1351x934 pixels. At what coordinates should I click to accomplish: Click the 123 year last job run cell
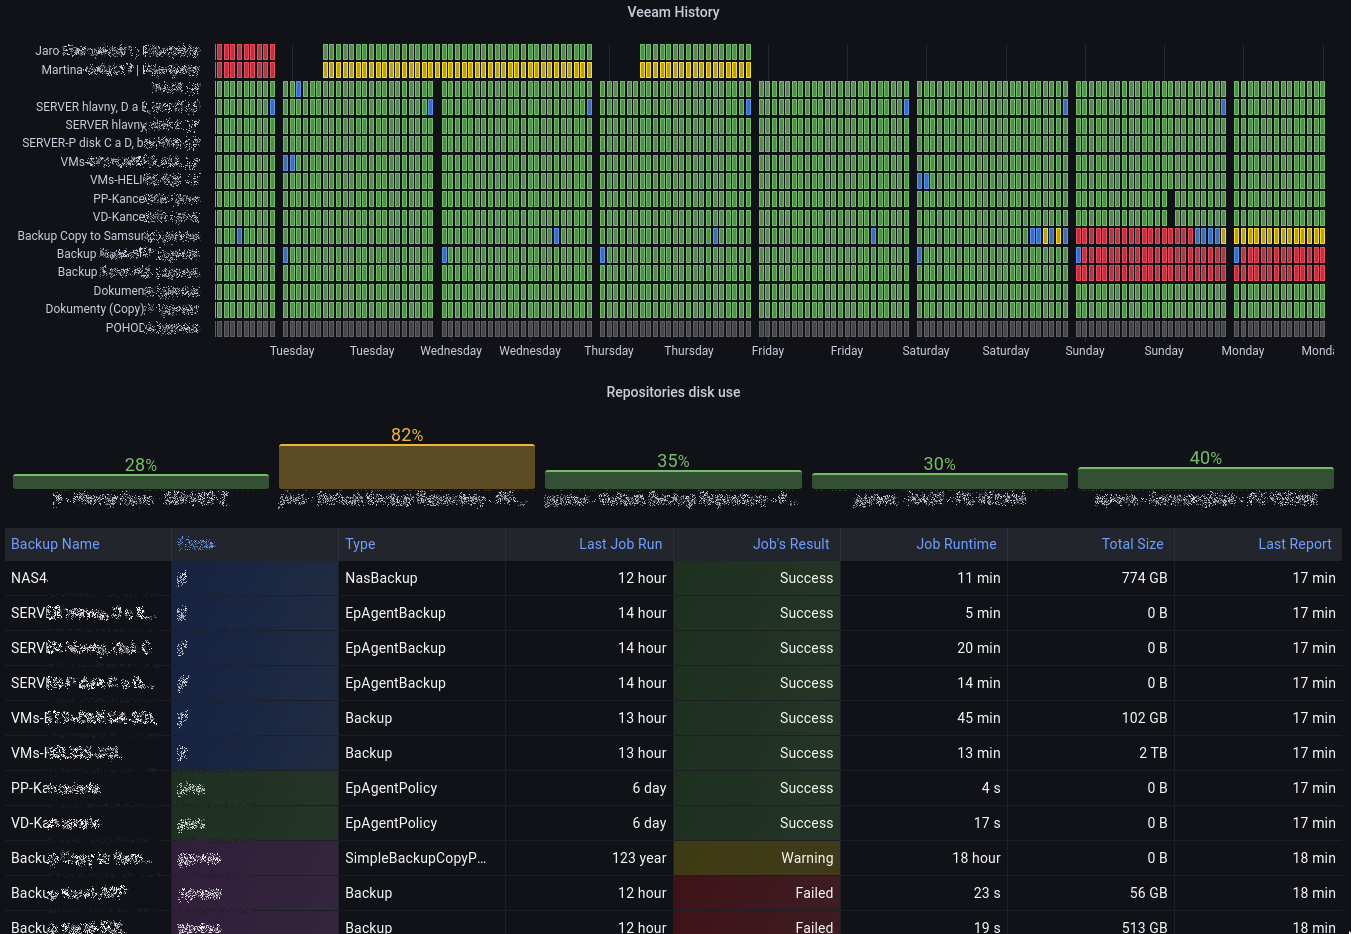(x=589, y=858)
